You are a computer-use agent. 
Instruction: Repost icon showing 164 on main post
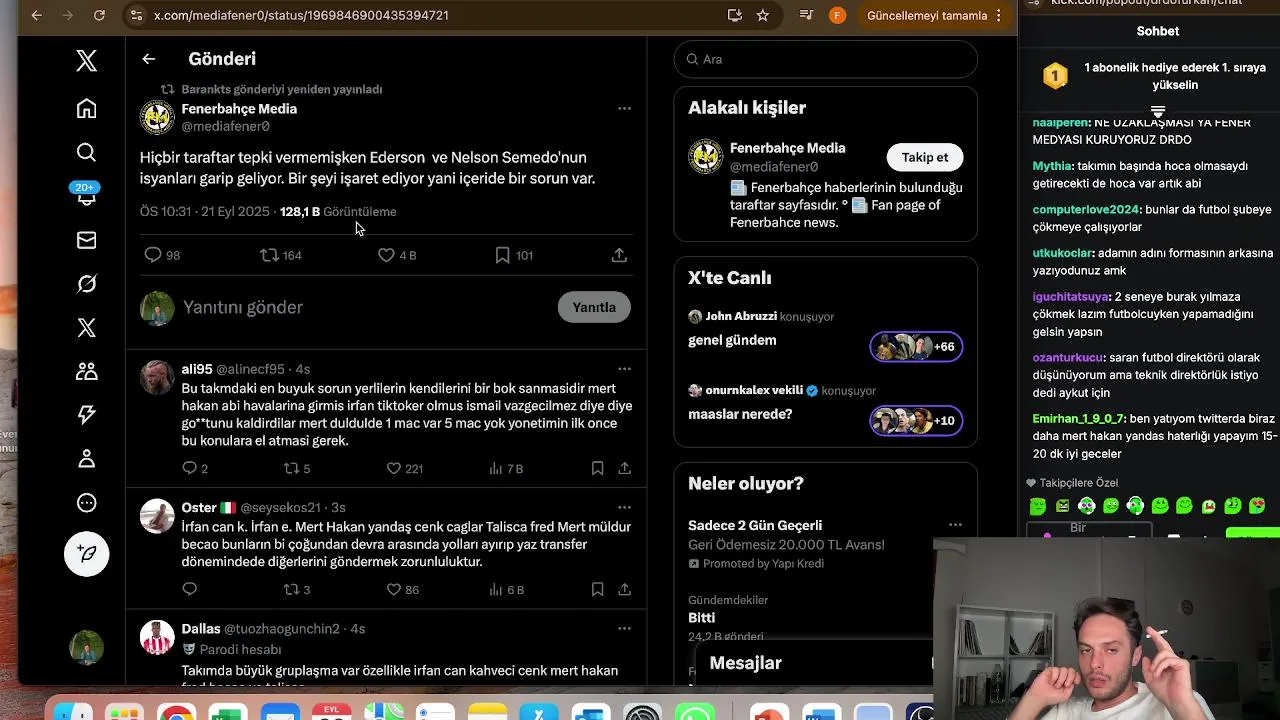coord(281,255)
